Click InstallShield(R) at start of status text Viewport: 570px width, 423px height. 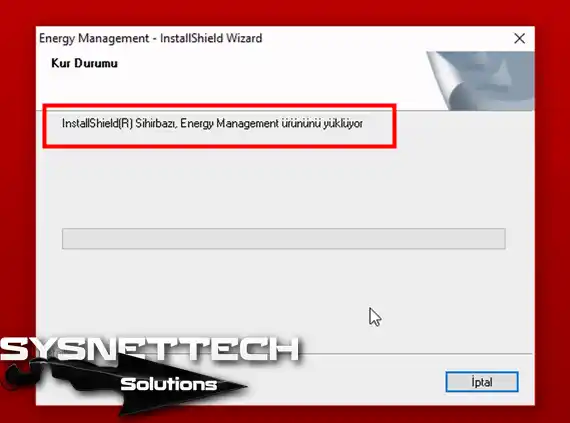[x=97, y=124]
